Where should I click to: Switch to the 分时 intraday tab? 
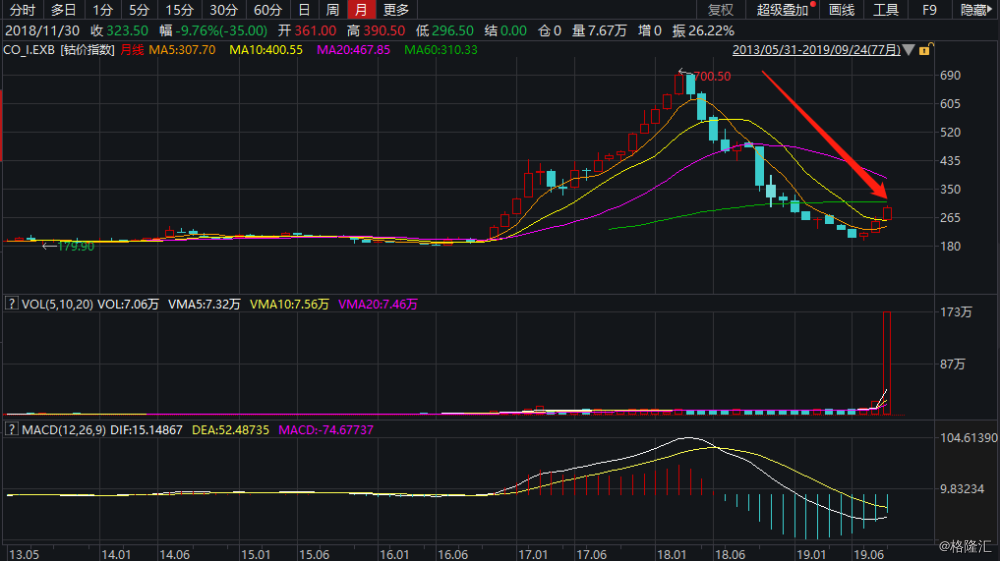[22, 10]
